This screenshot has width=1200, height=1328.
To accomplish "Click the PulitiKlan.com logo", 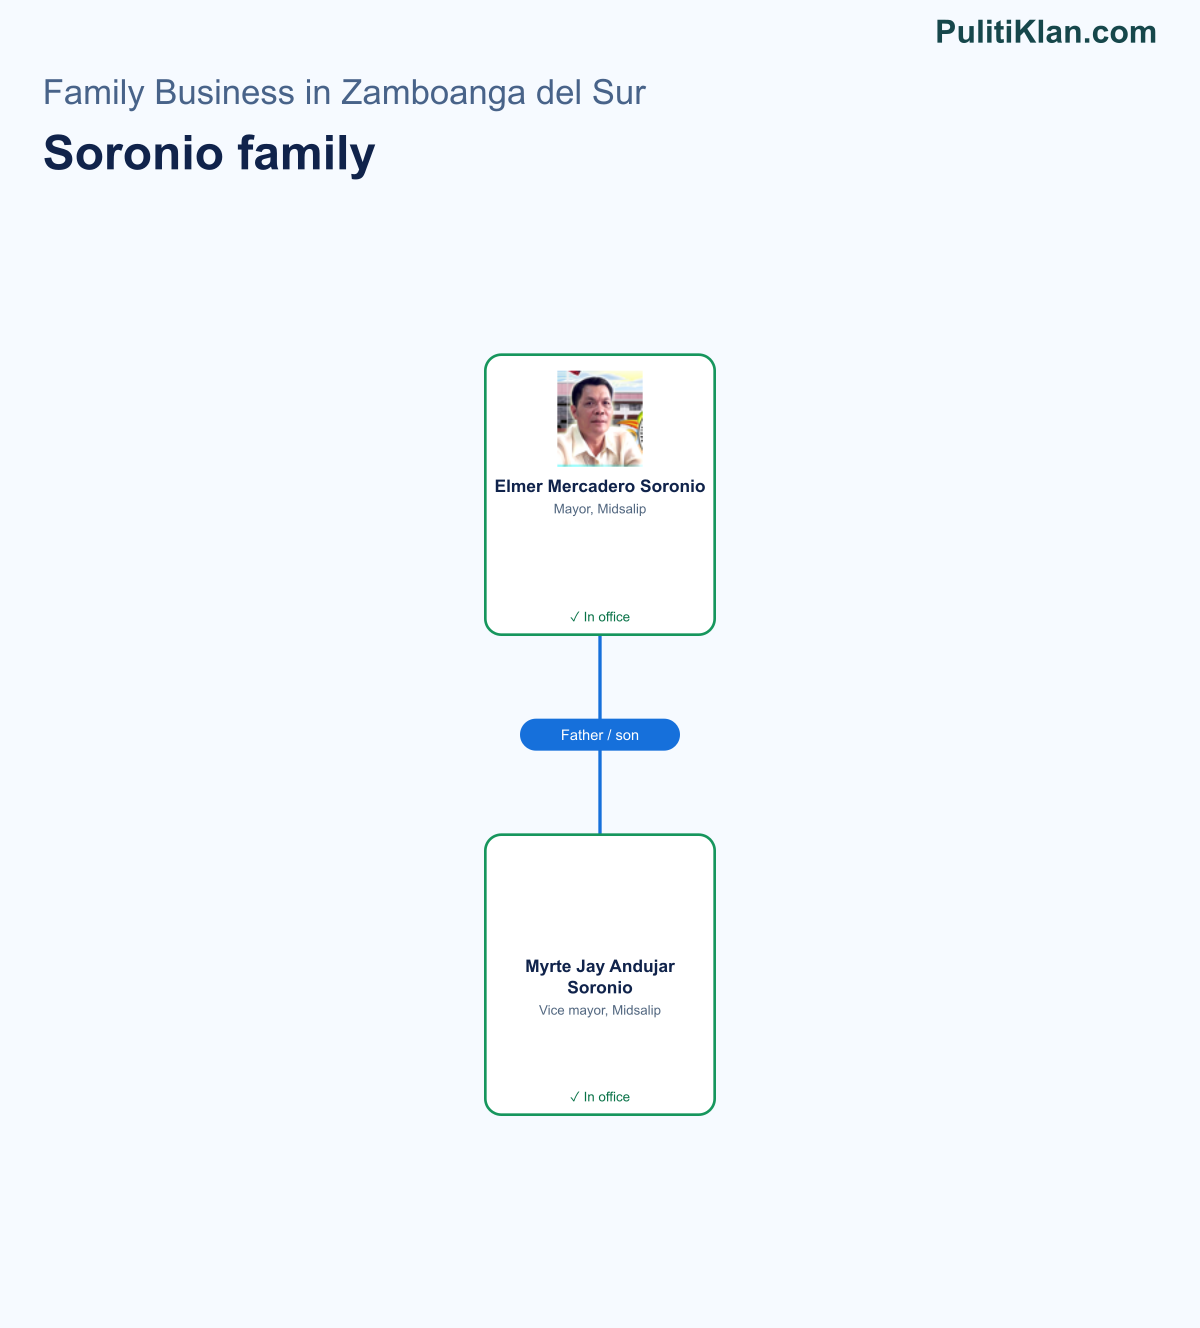I will (1046, 32).
